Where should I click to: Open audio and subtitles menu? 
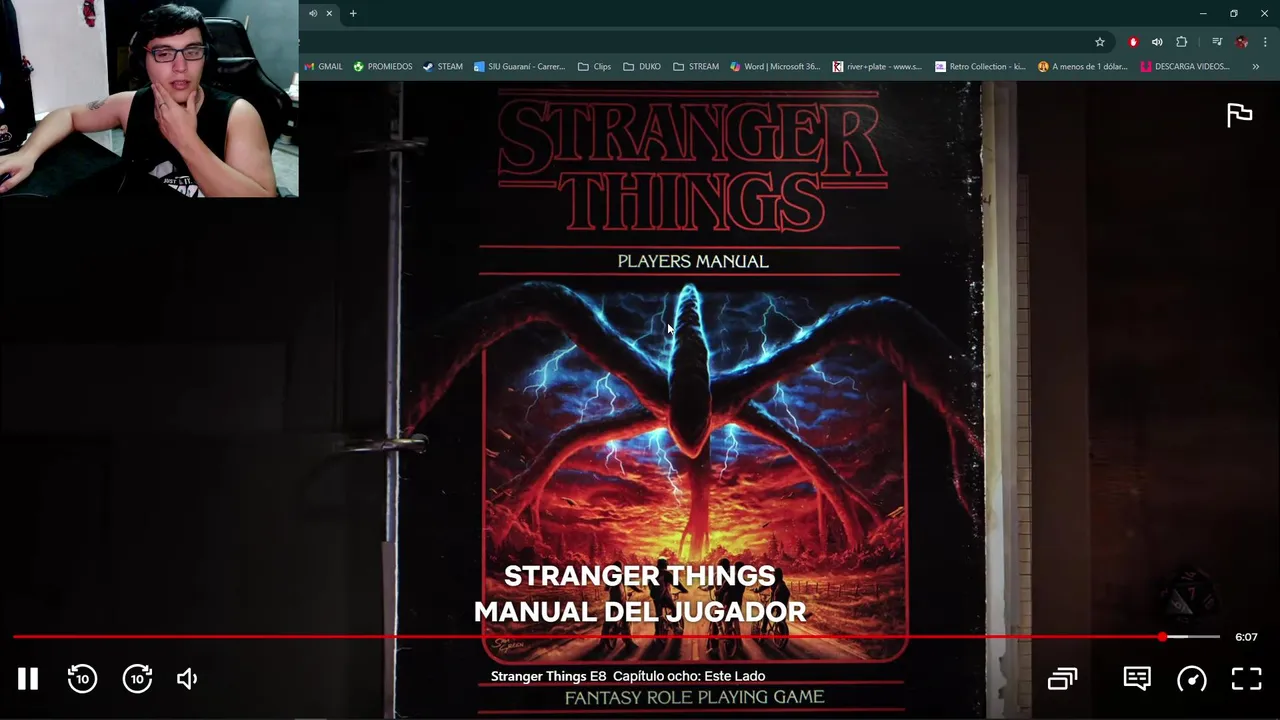click(x=1137, y=679)
